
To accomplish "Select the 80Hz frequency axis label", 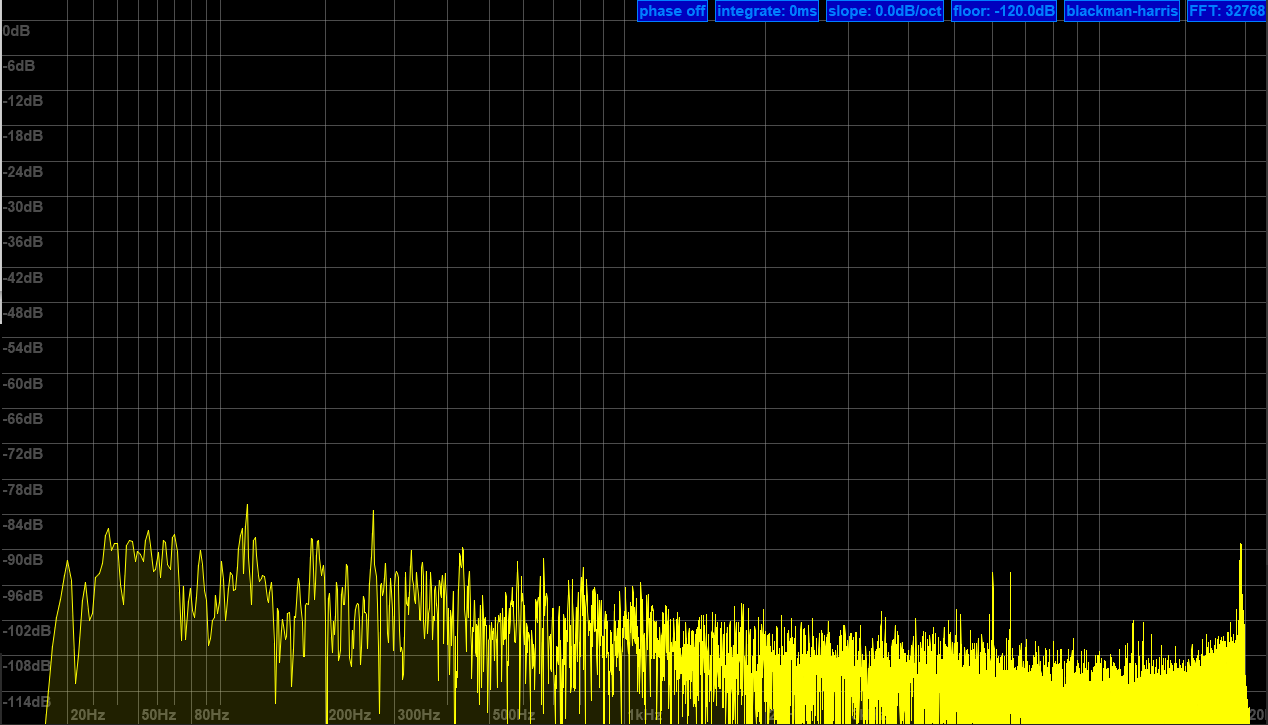I will click(211, 715).
